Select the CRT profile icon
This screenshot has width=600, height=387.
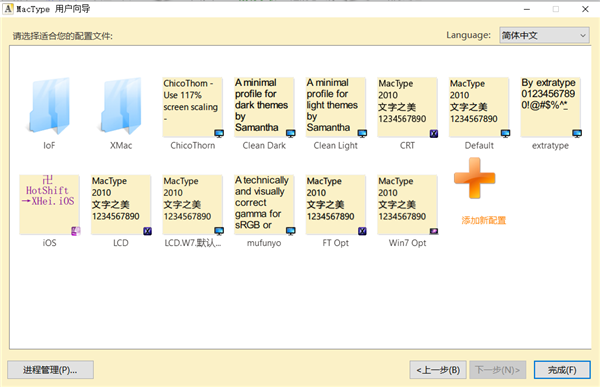tap(407, 107)
